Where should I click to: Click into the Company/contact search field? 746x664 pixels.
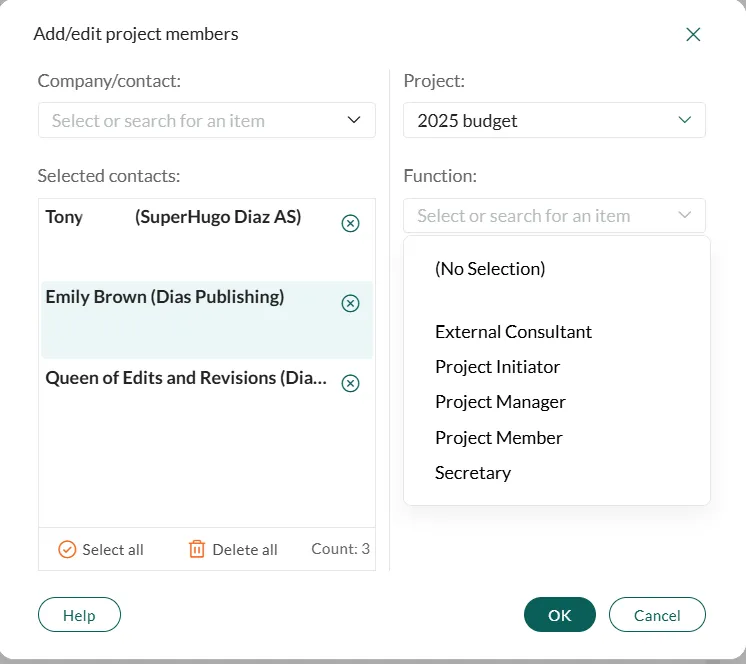tap(190, 120)
